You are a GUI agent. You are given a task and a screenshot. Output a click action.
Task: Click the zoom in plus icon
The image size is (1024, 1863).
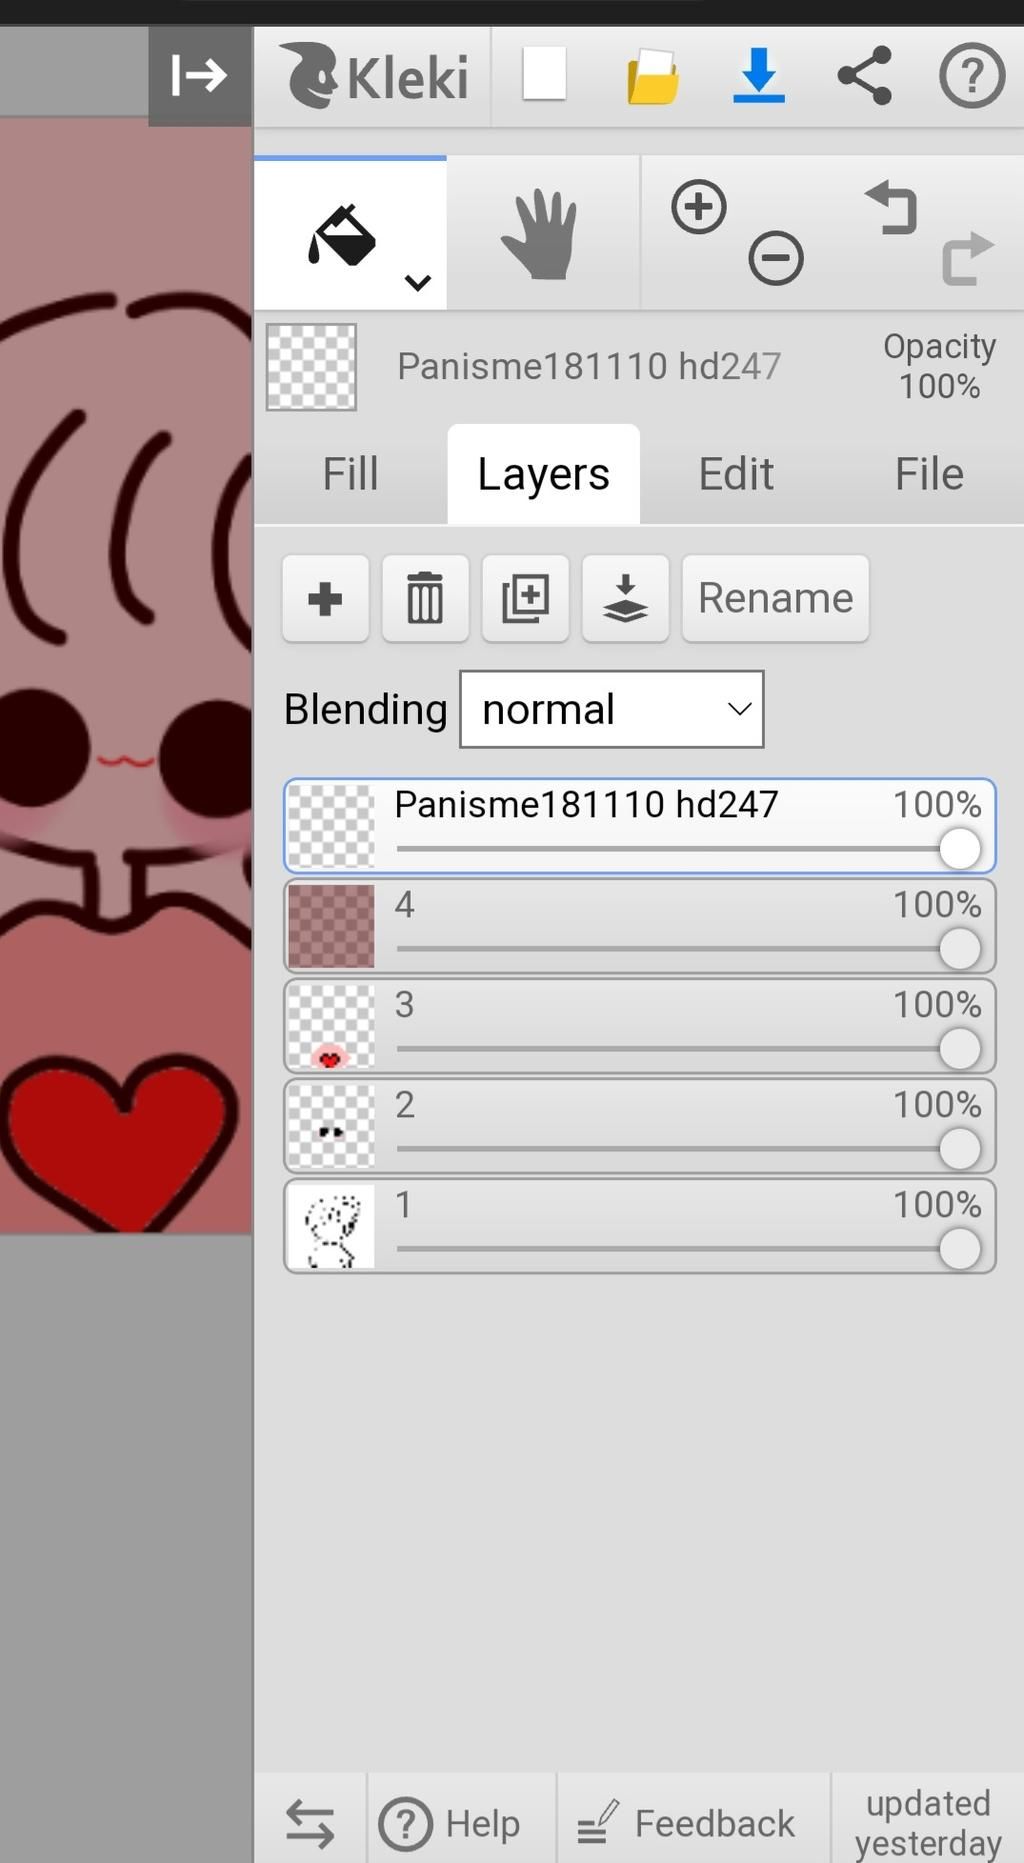(x=698, y=207)
